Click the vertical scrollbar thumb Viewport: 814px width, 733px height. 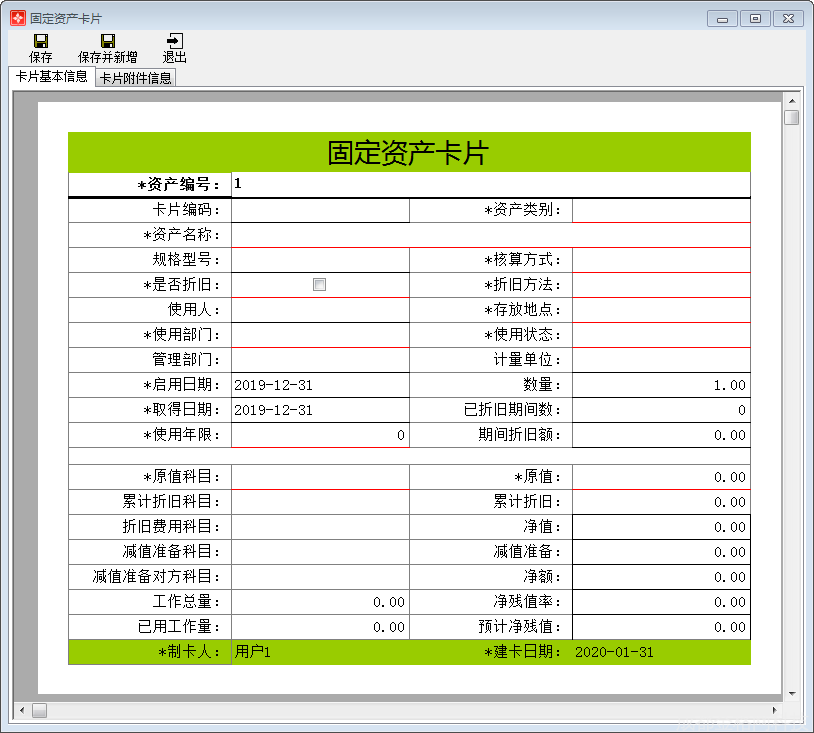pos(791,118)
